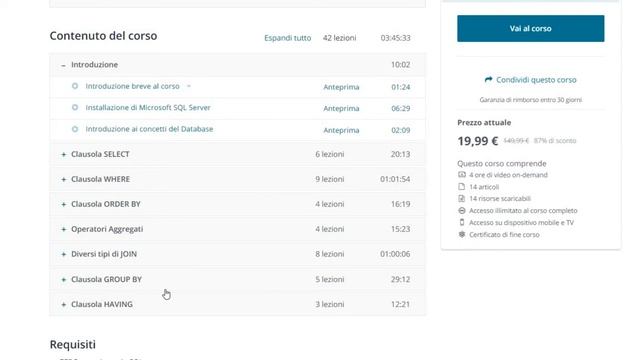
Task: Click the Clausola WHERE title text
Action: [100, 179]
